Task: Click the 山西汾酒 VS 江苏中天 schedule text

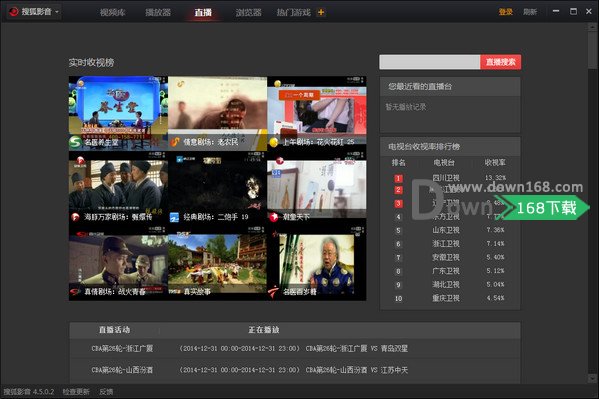Action: [356, 370]
